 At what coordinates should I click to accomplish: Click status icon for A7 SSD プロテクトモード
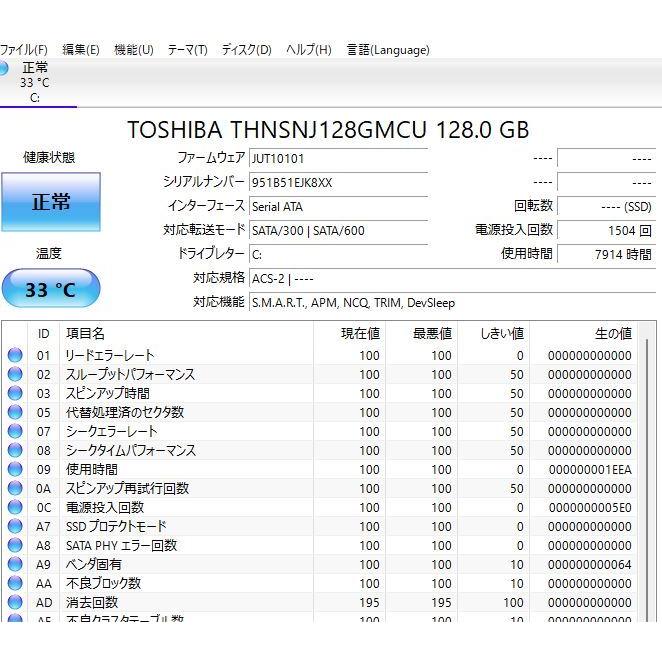tap(15, 526)
